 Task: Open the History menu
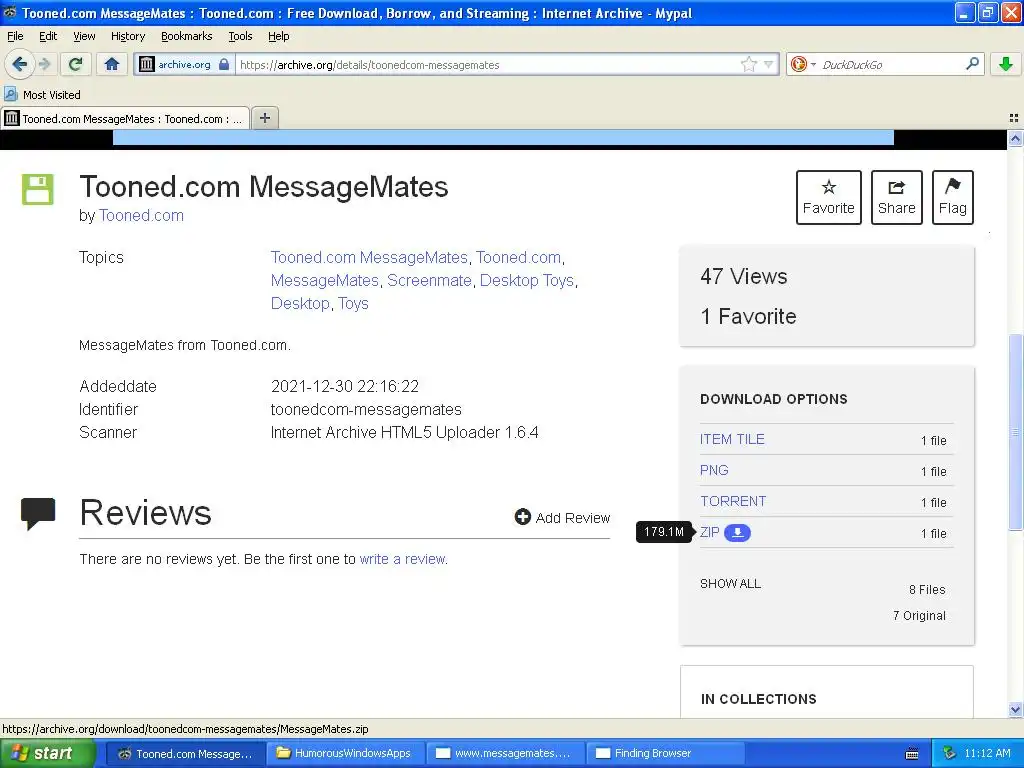(x=127, y=36)
